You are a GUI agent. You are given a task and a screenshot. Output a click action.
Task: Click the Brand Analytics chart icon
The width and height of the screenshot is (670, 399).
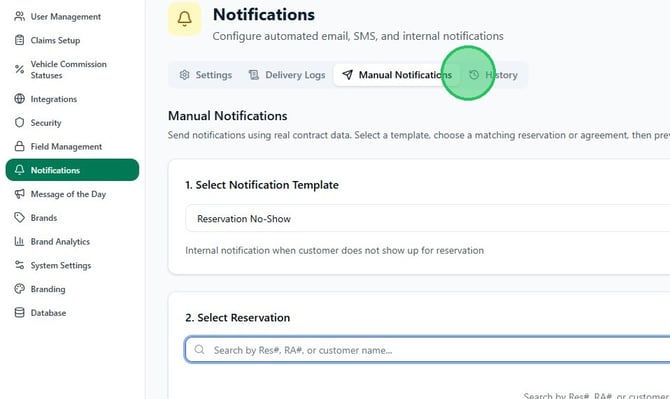pos(19,241)
